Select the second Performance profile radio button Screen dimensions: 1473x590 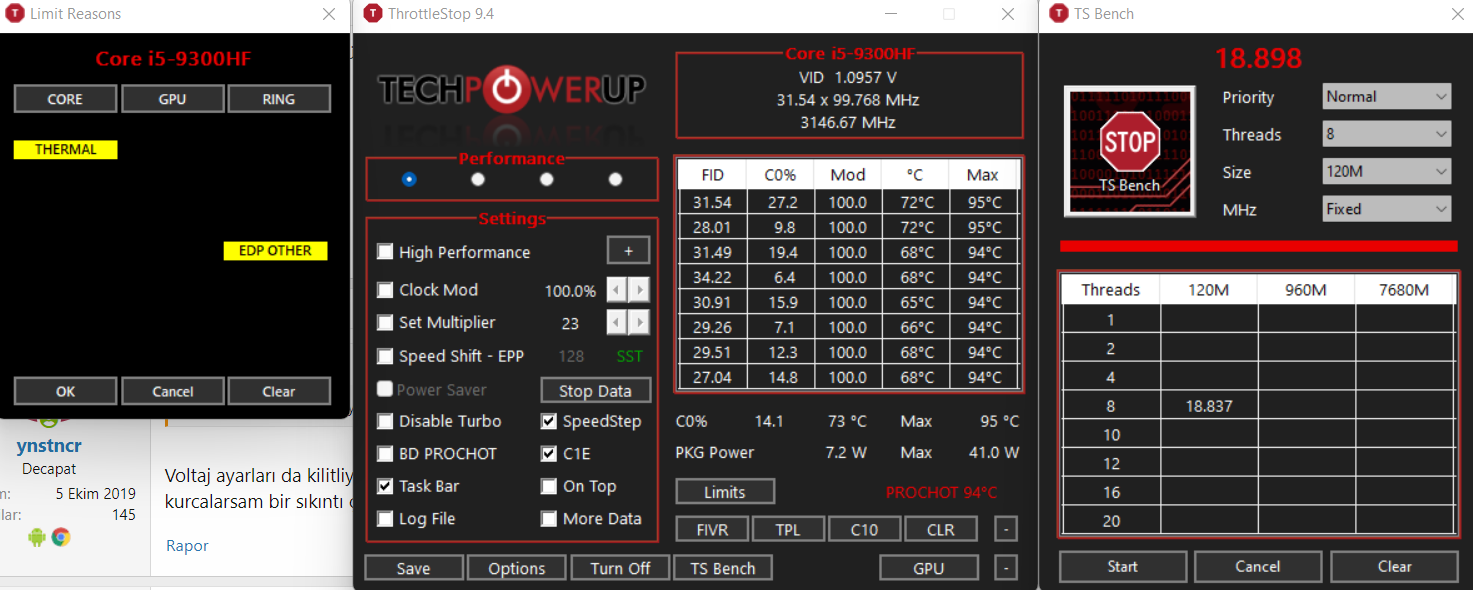pyautogui.click(x=478, y=179)
